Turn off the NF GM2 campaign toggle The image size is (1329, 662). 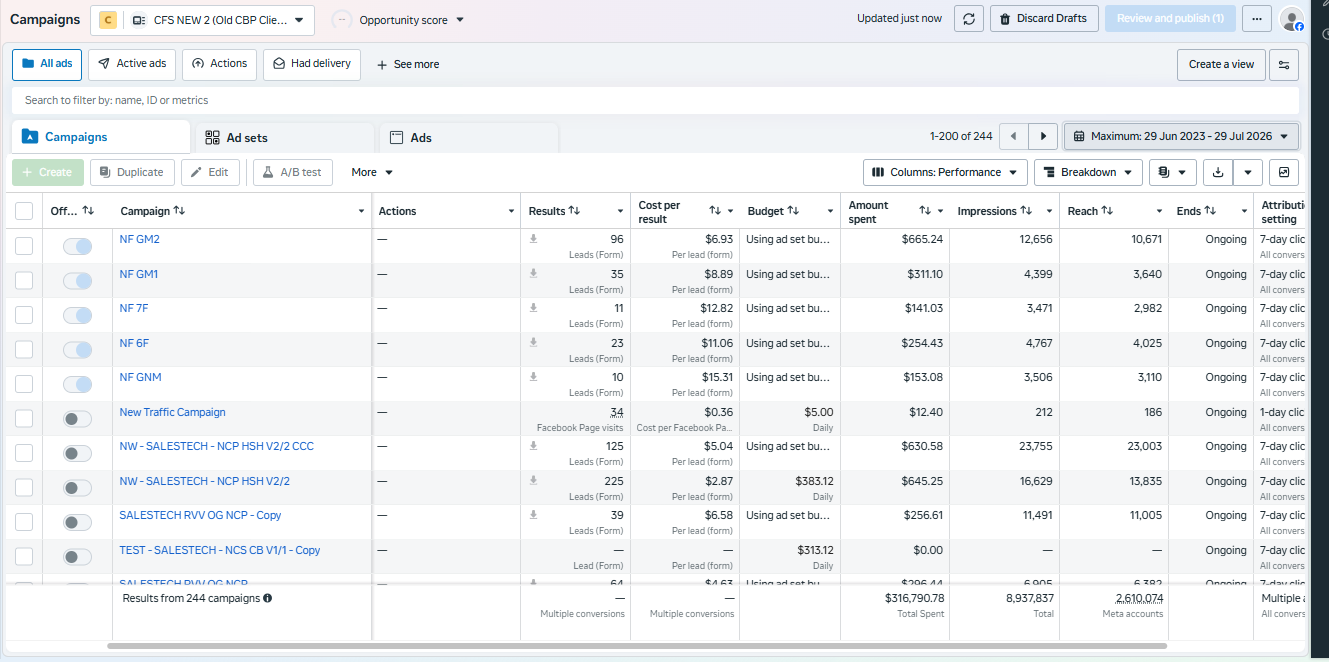pyautogui.click(x=77, y=246)
